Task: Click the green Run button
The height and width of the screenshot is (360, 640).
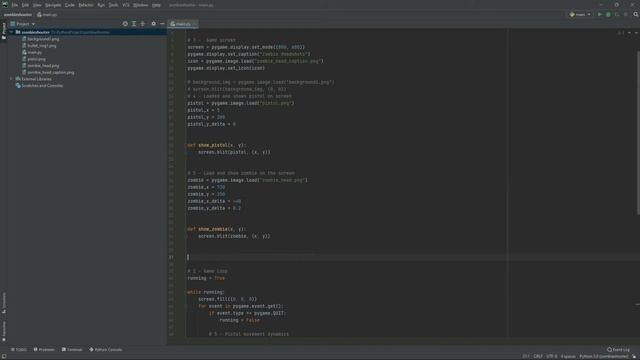Action: tap(600, 15)
